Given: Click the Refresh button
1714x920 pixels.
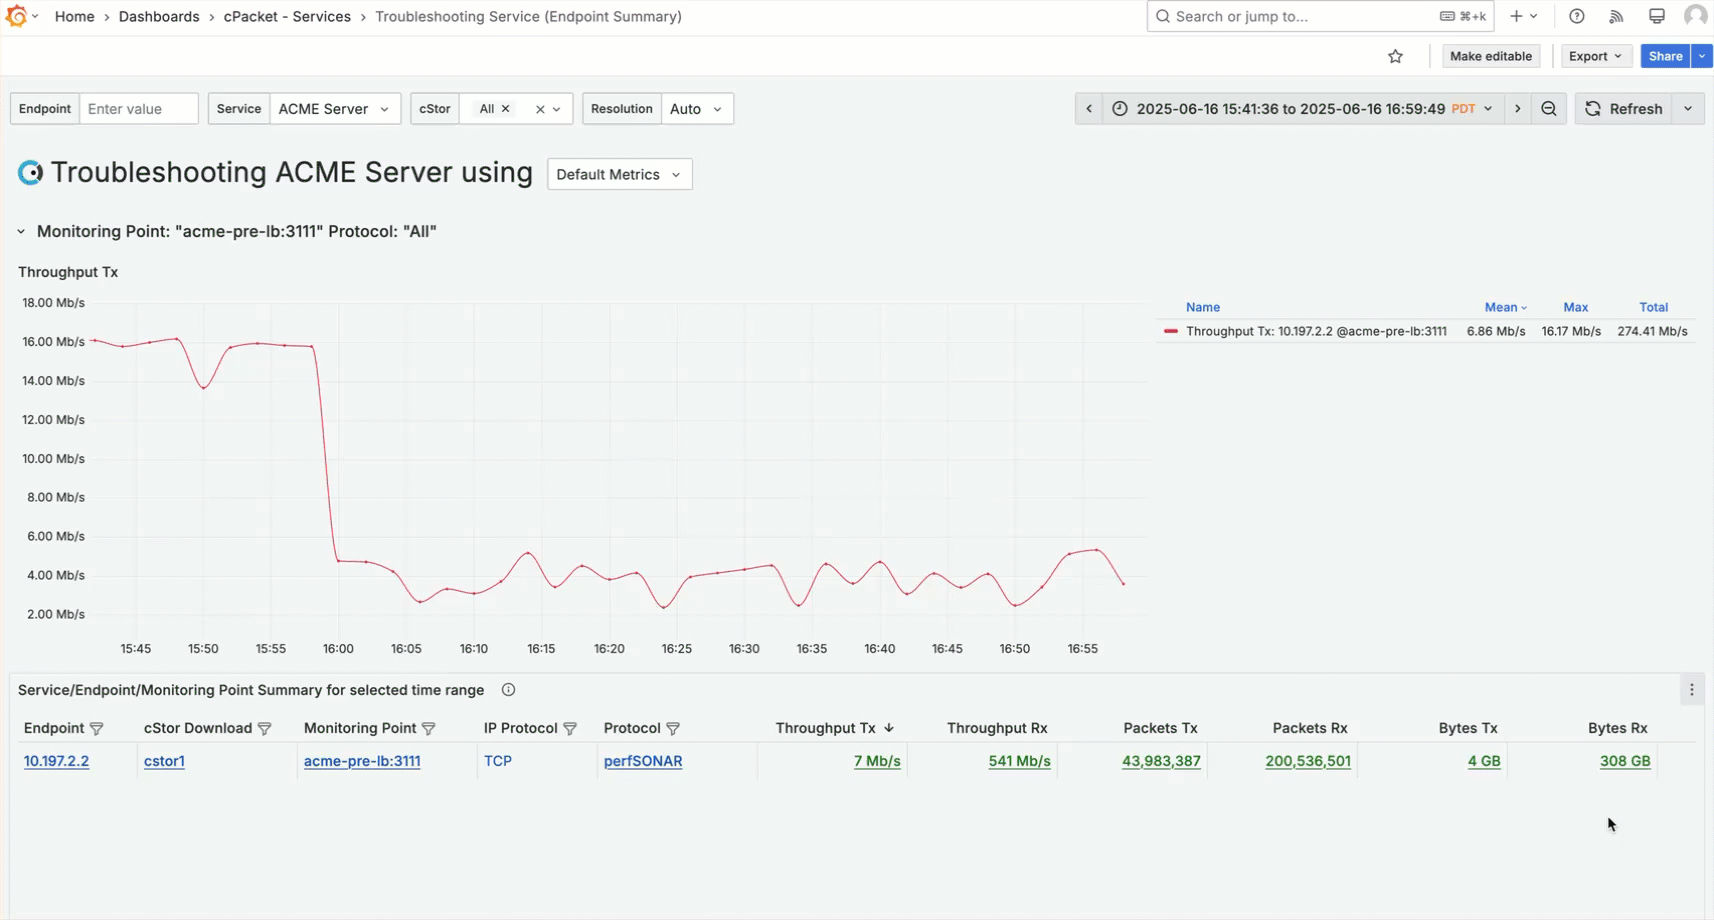Looking at the screenshot, I should [1625, 109].
